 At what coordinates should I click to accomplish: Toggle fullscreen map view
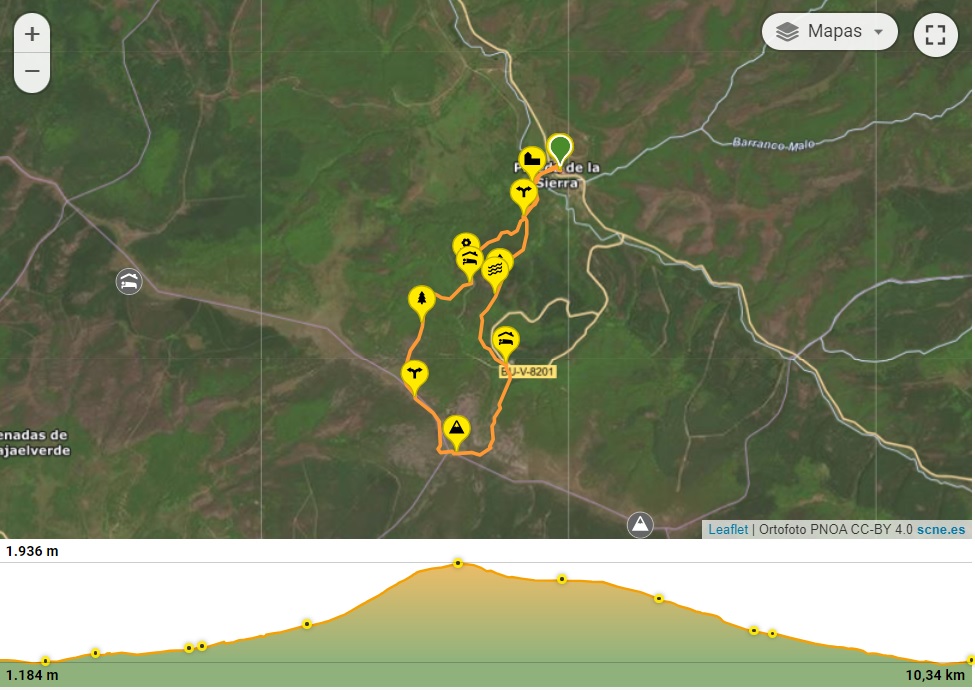pyautogui.click(x=935, y=35)
